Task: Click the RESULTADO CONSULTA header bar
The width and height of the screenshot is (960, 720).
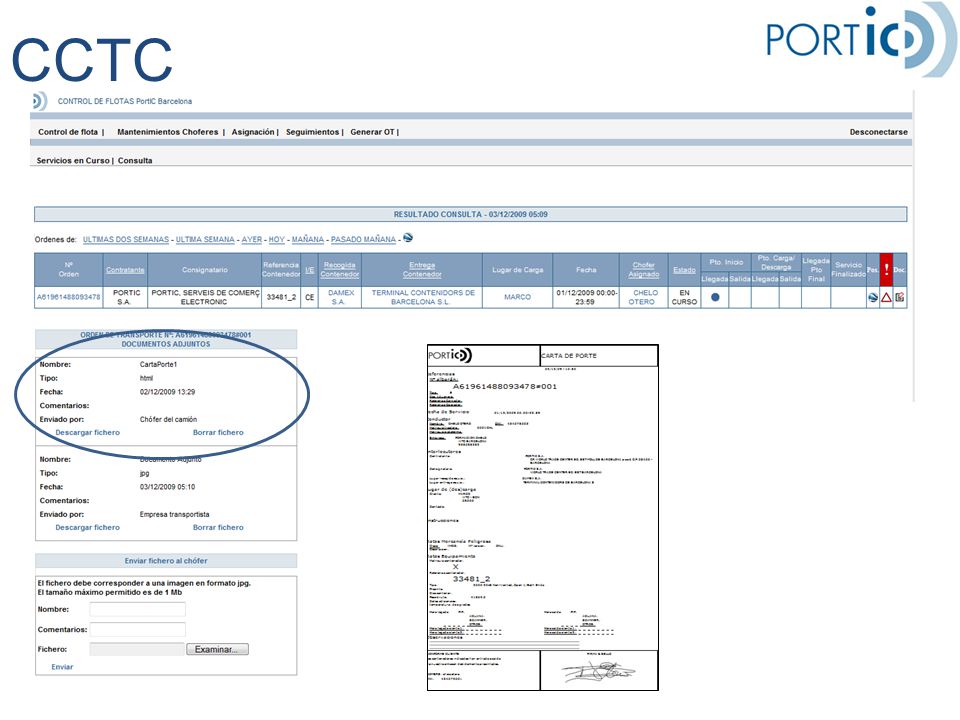Action: point(470,214)
